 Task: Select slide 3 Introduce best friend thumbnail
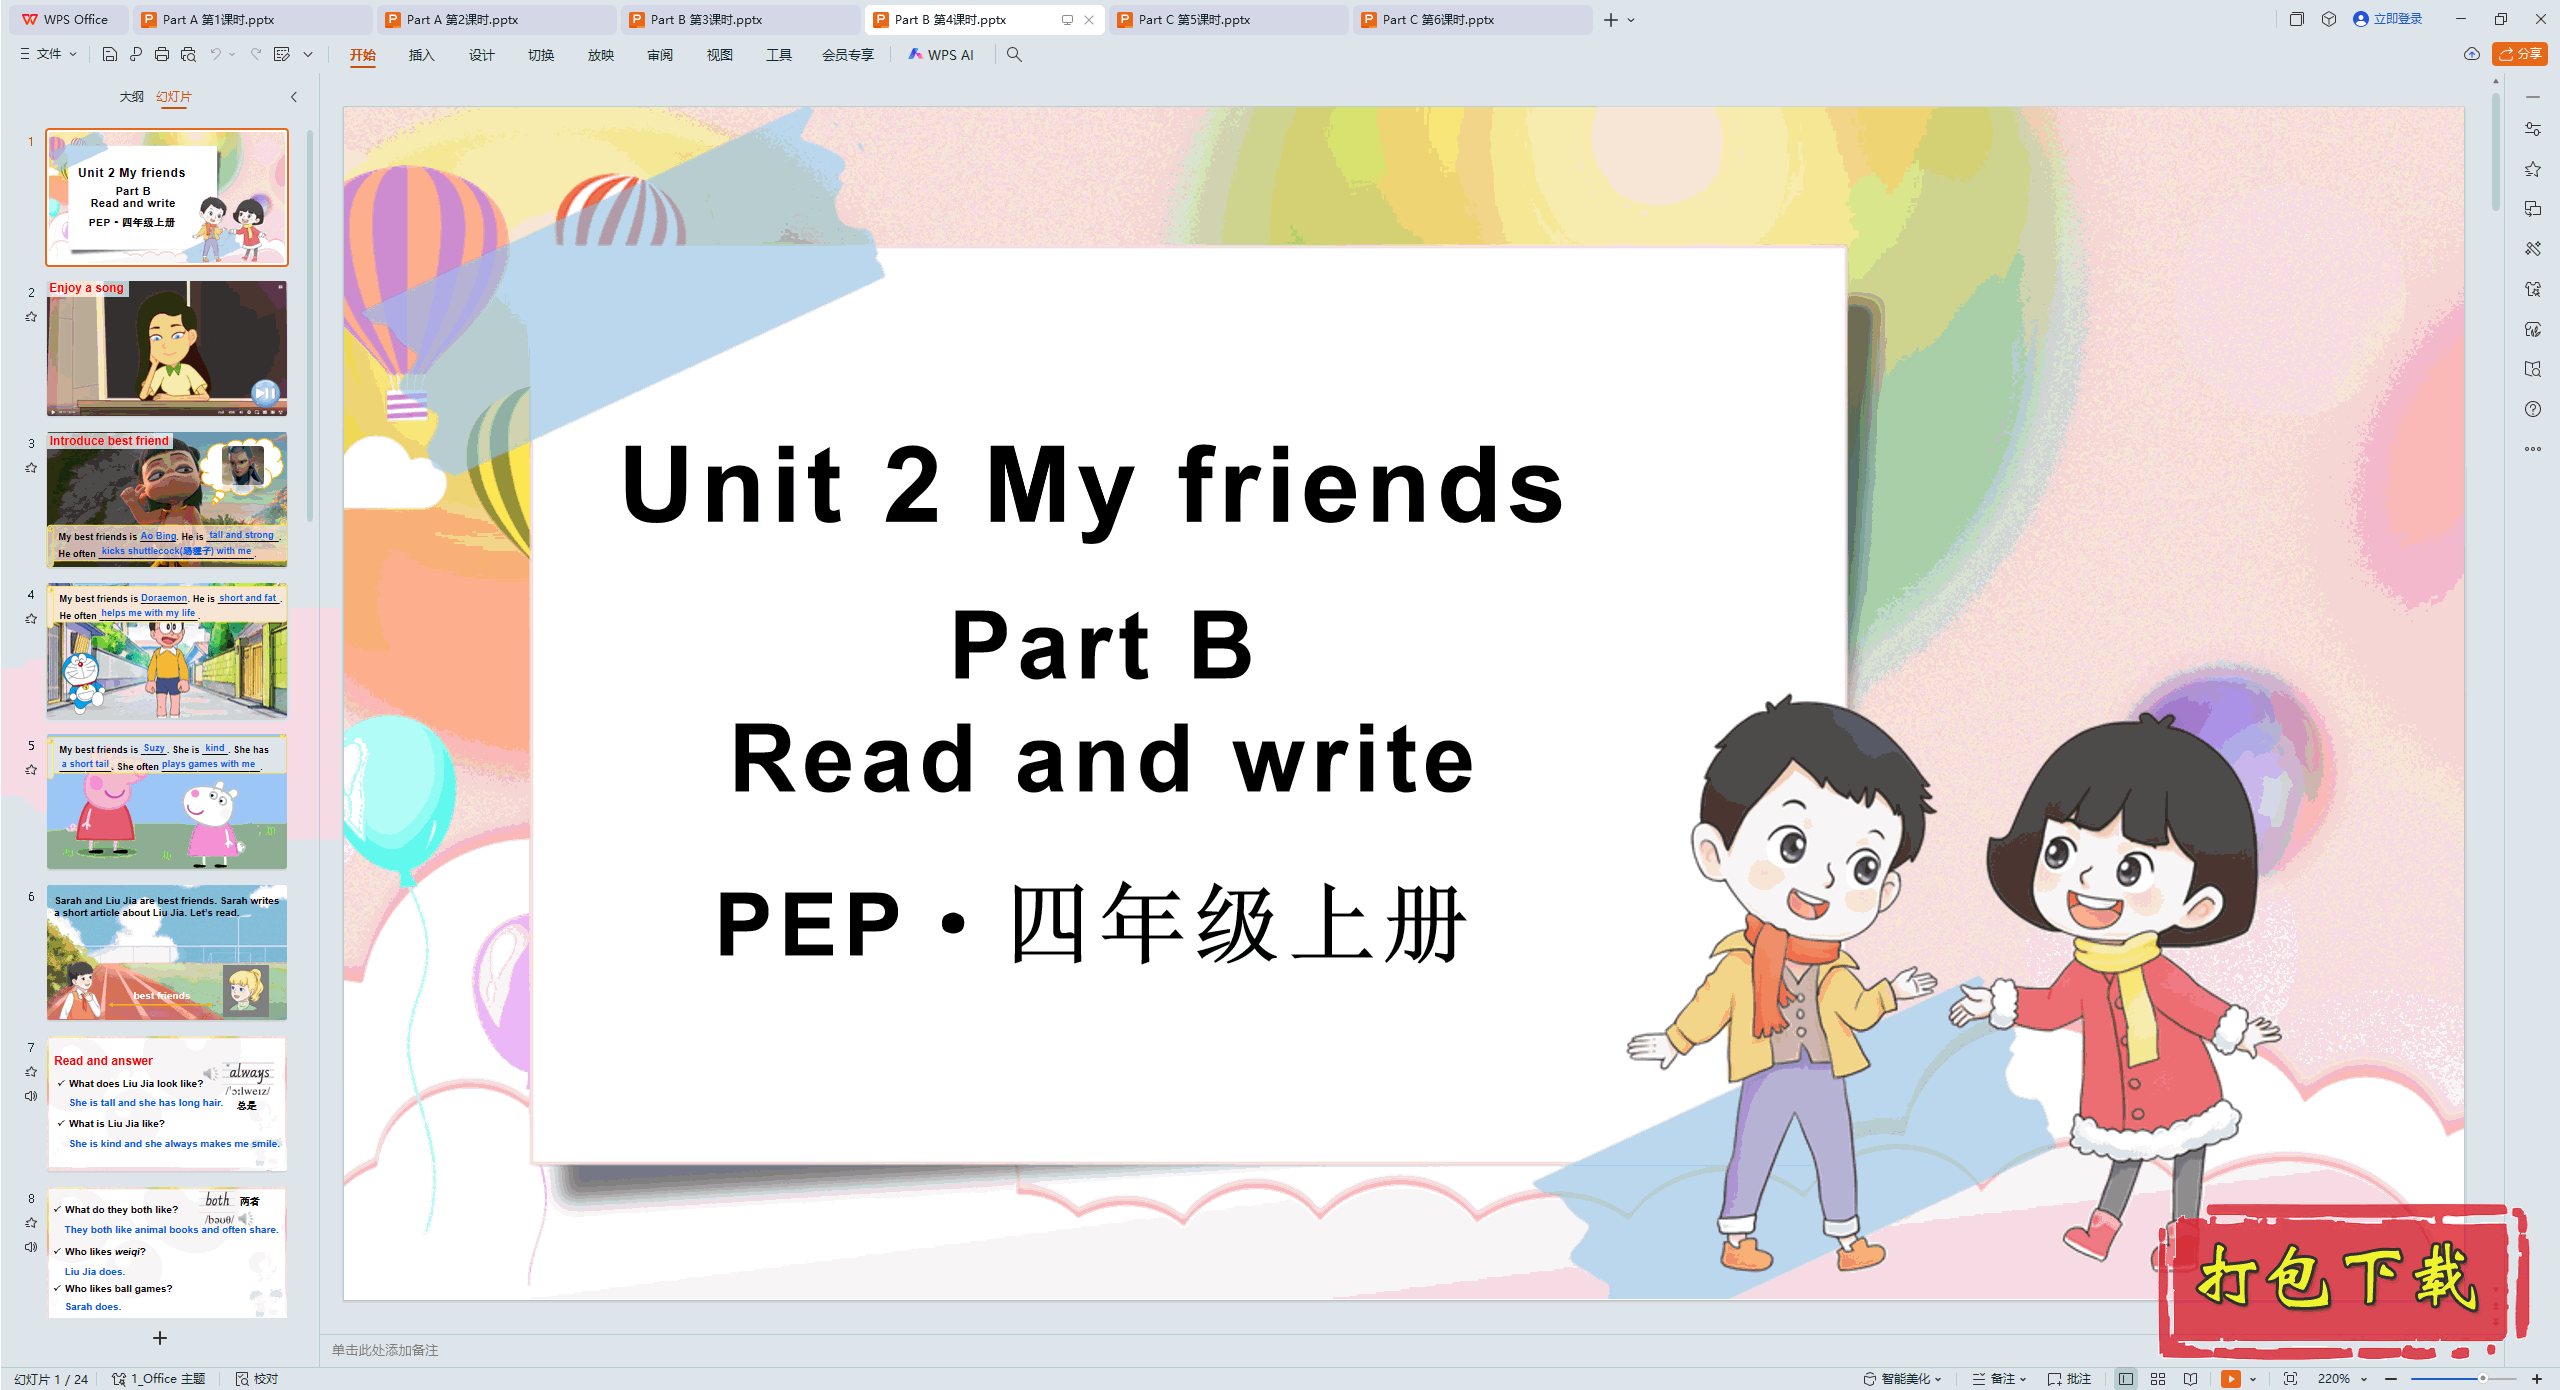[167, 500]
